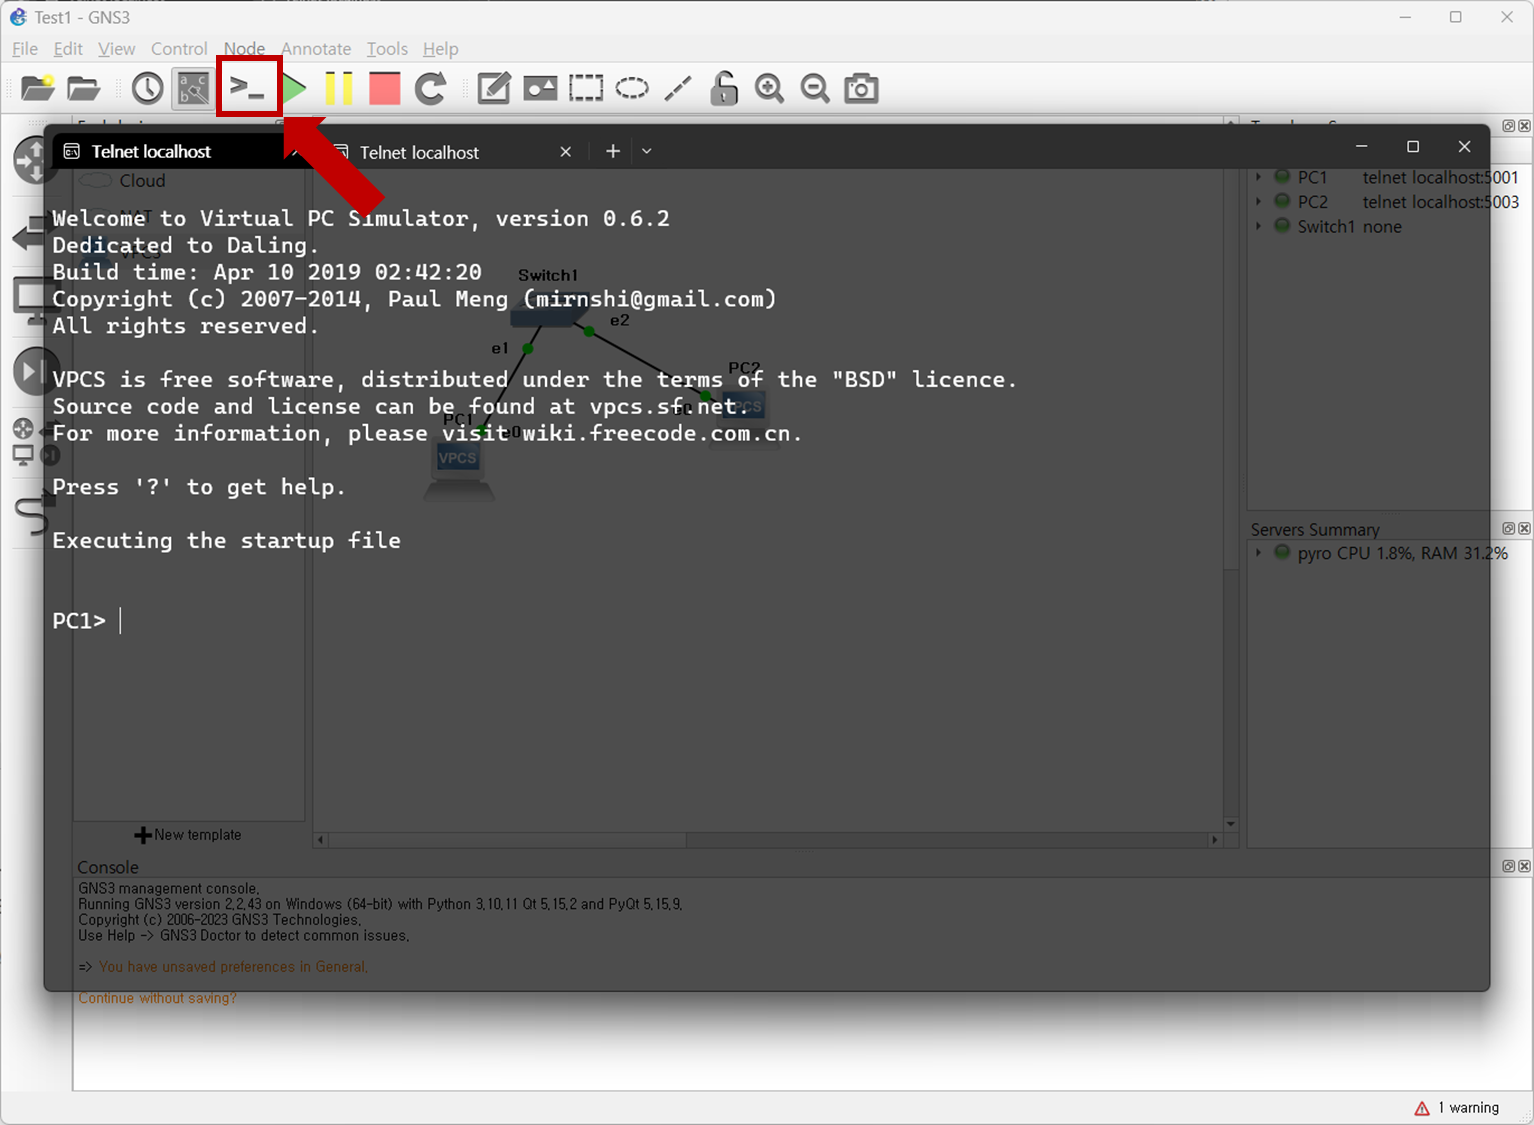The height and width of the screenshot is (1125, 1534).
Task: Open the Edit menu
Action: coord(68,49)
